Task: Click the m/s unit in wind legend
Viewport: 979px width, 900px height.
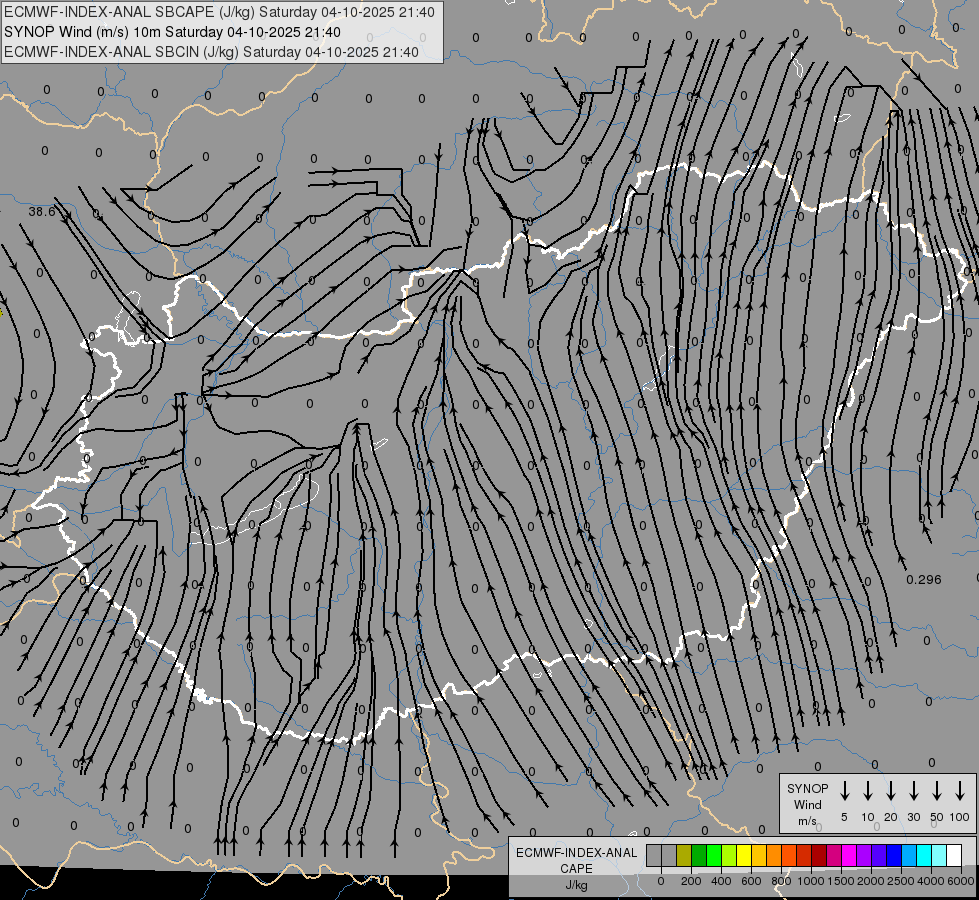Action: click(x=807, y=821)
